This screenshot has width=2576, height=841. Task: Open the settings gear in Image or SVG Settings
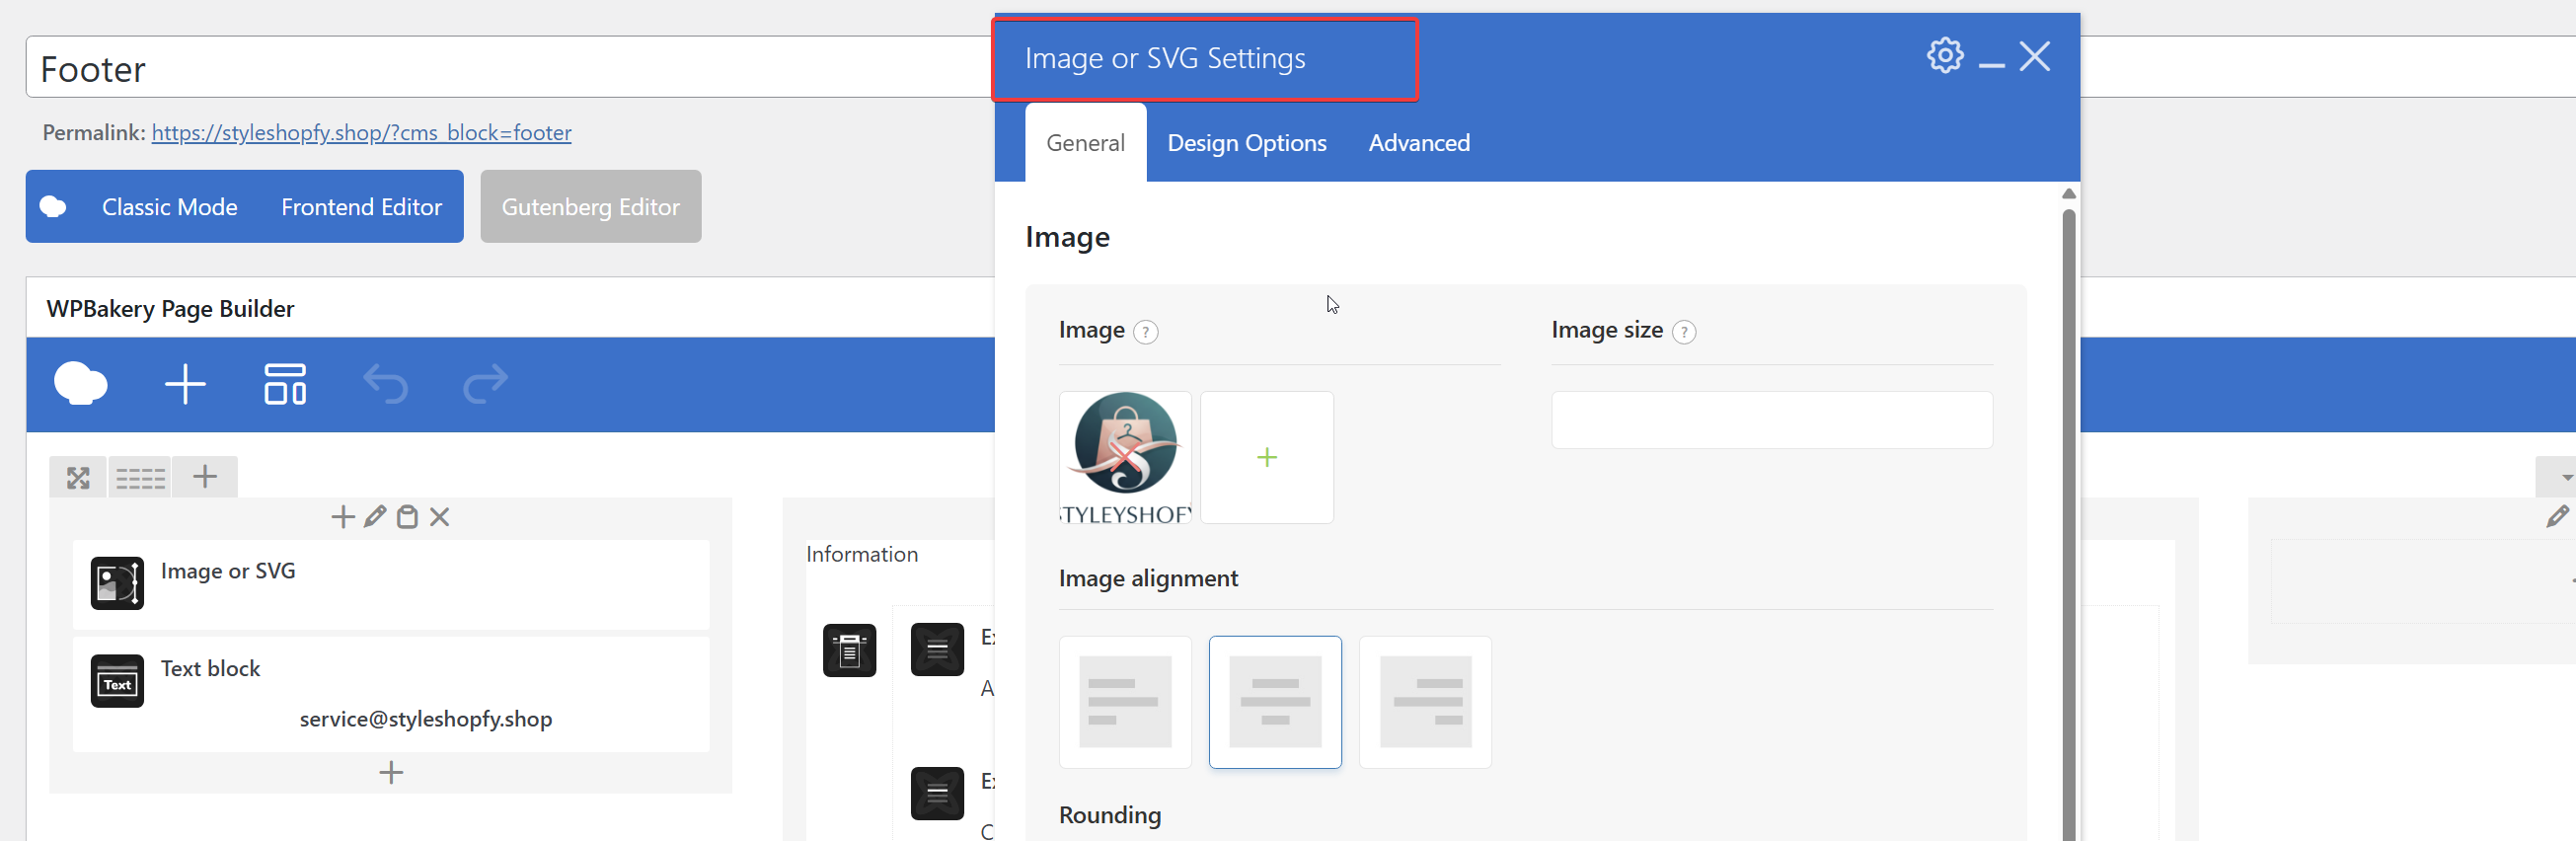[1945, 56]
